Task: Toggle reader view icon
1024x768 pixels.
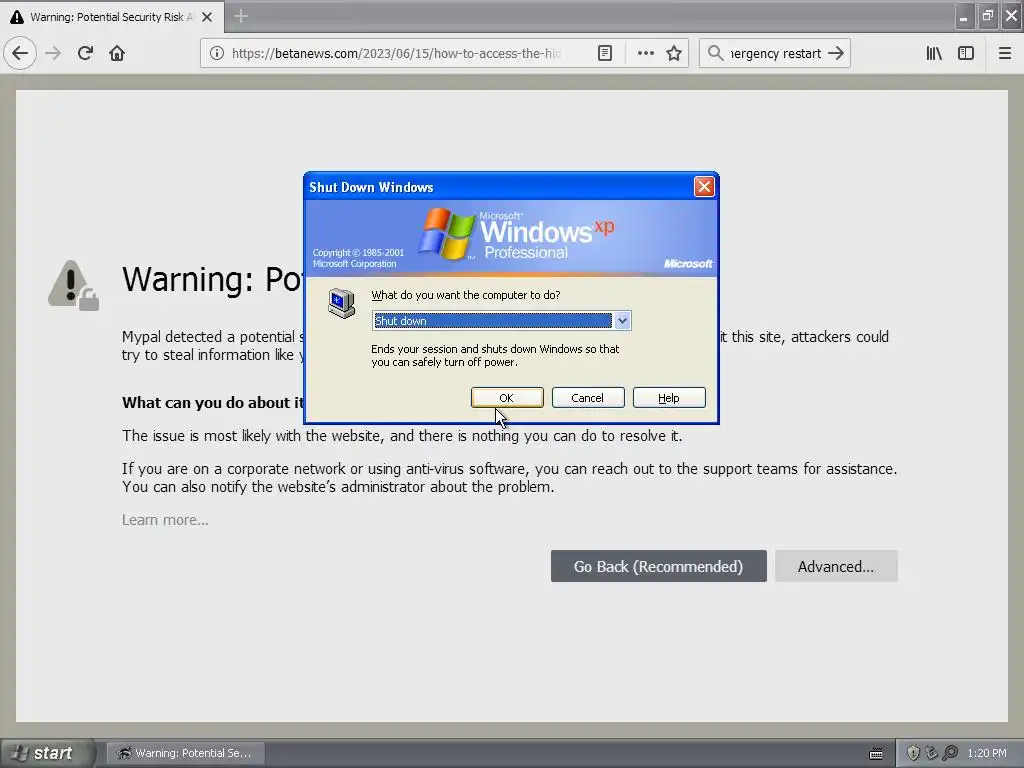Action: point(605,54)
